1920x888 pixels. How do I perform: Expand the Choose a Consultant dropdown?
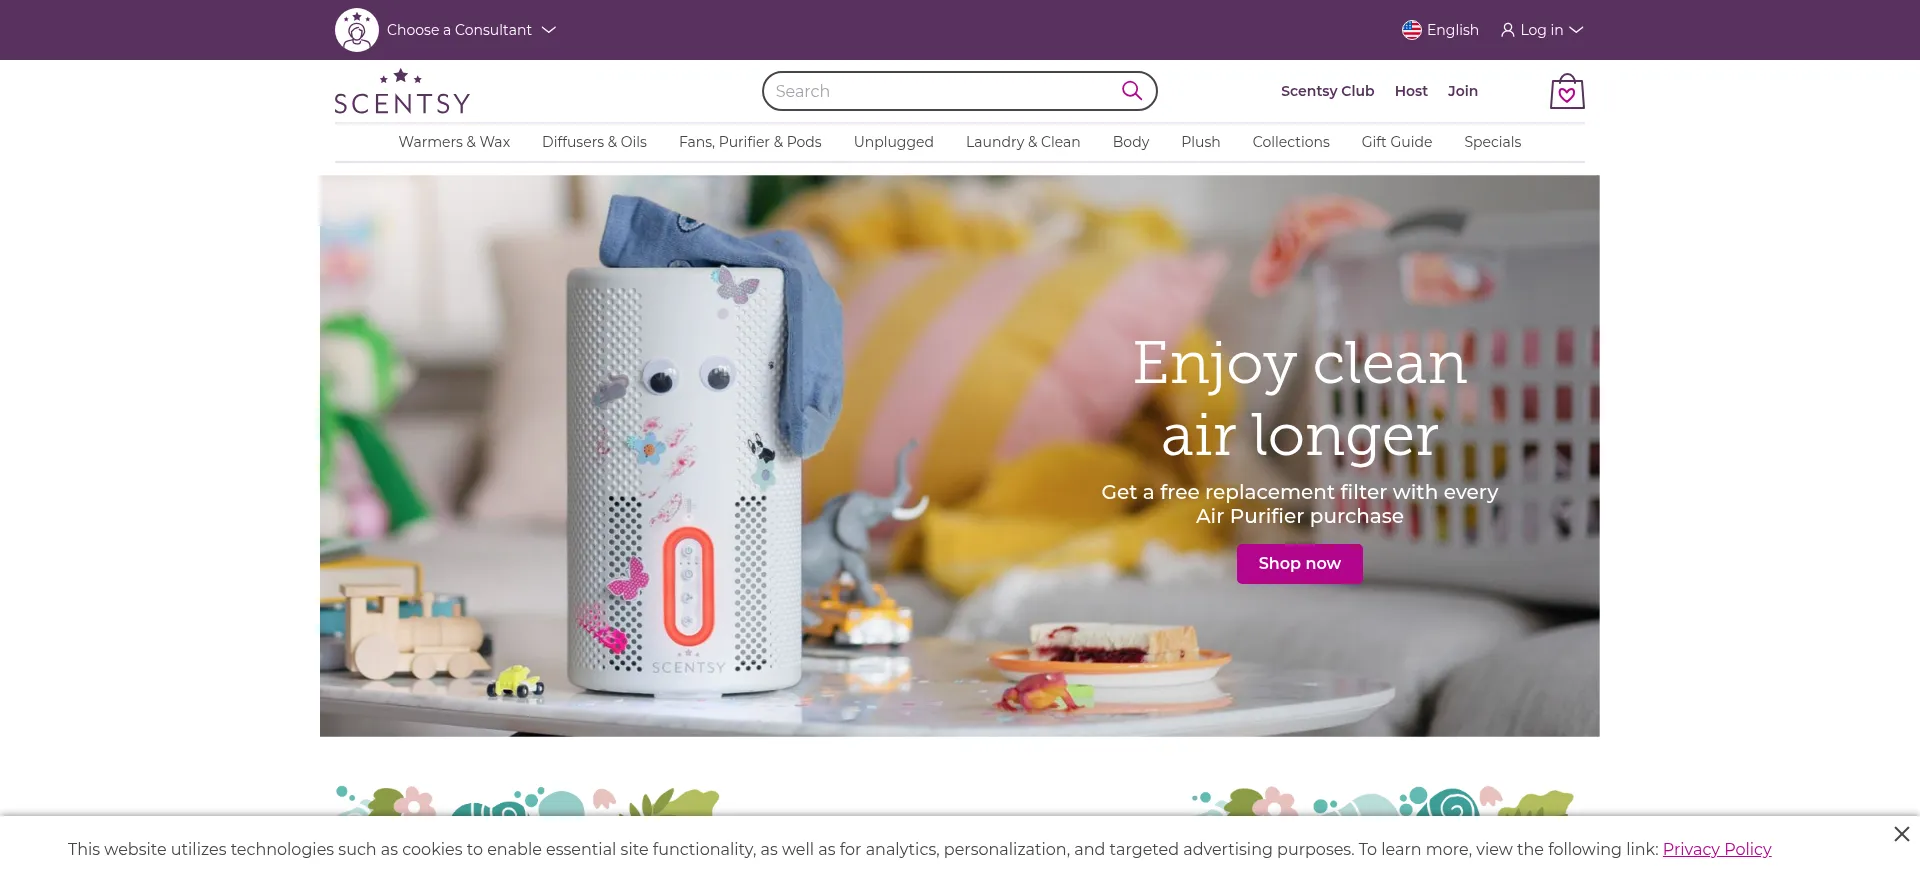[x=549, y=30]
